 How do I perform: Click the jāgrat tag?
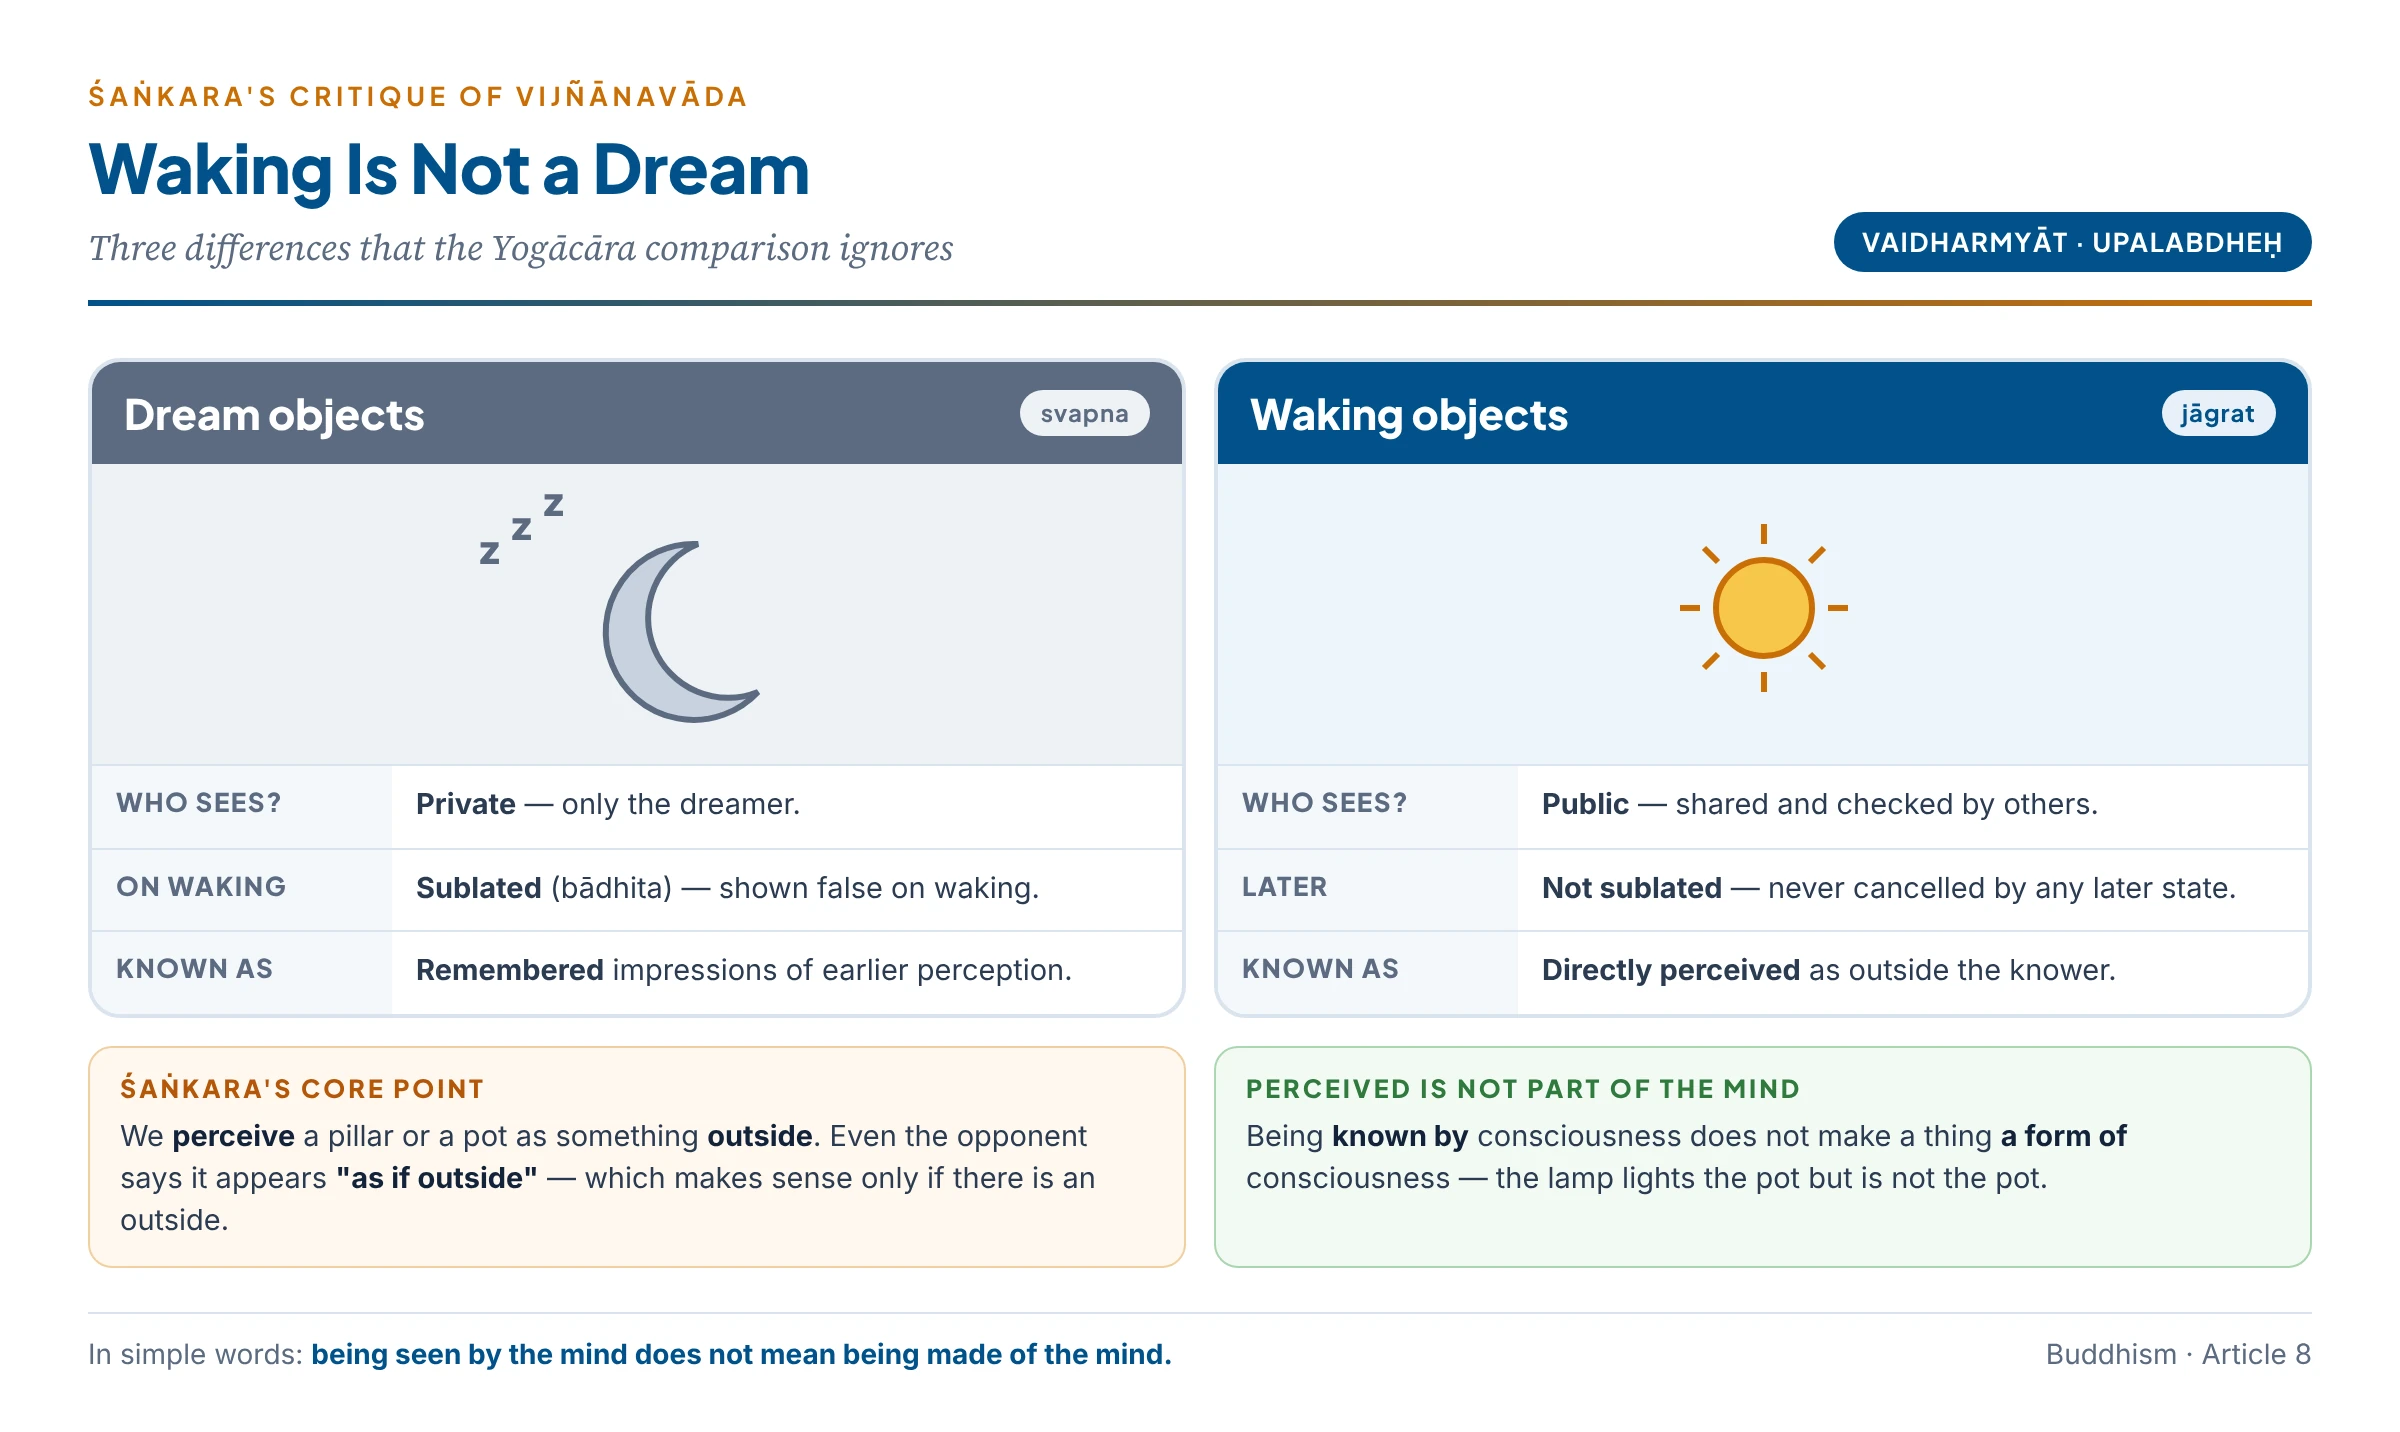pyautogui.click(x=2218, y=413)
